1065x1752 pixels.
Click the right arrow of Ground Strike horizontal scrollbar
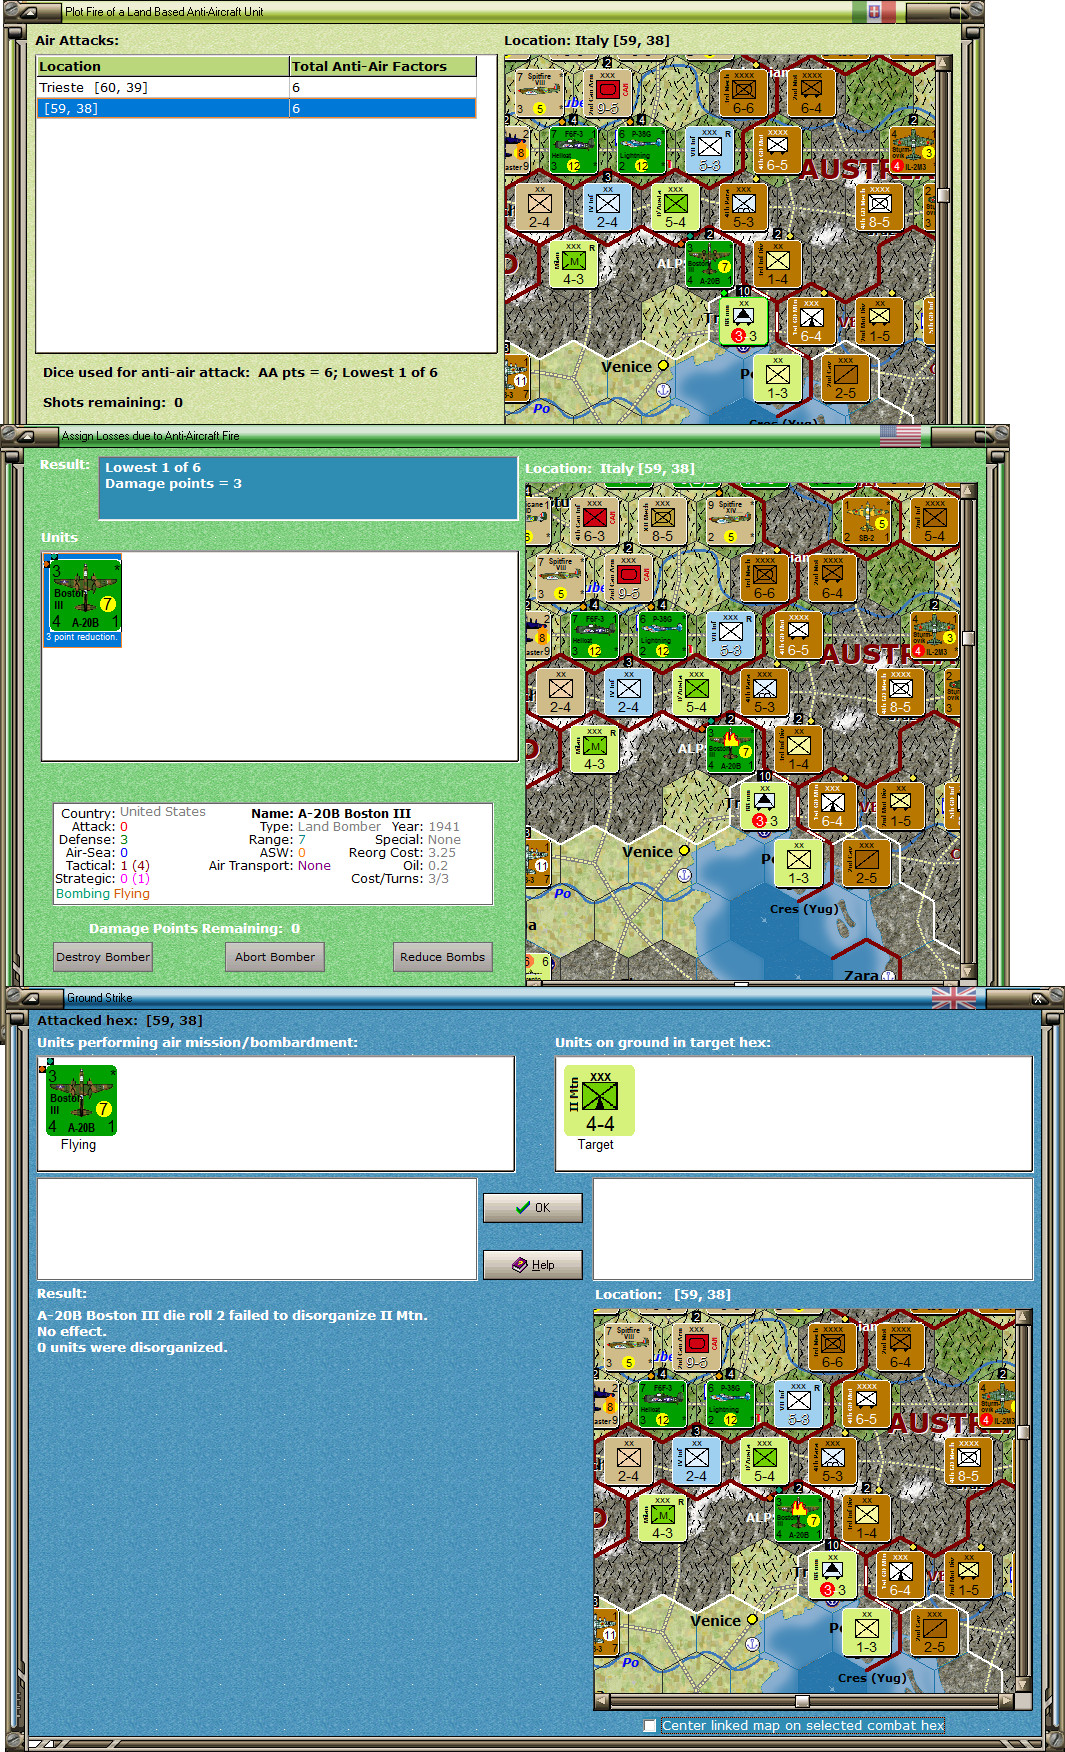click(x=1006, y=1700)
